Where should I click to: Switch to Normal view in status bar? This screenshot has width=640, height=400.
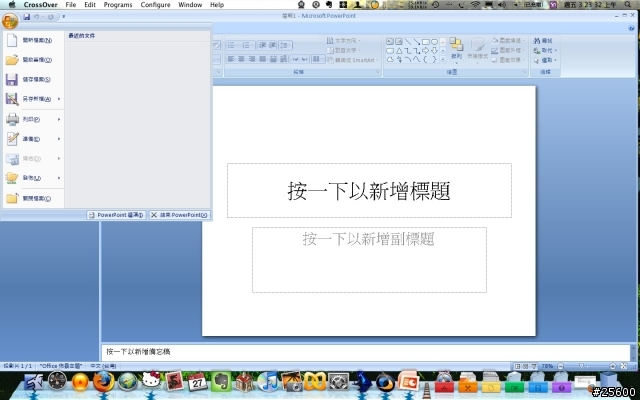click(x=518, y=366)
